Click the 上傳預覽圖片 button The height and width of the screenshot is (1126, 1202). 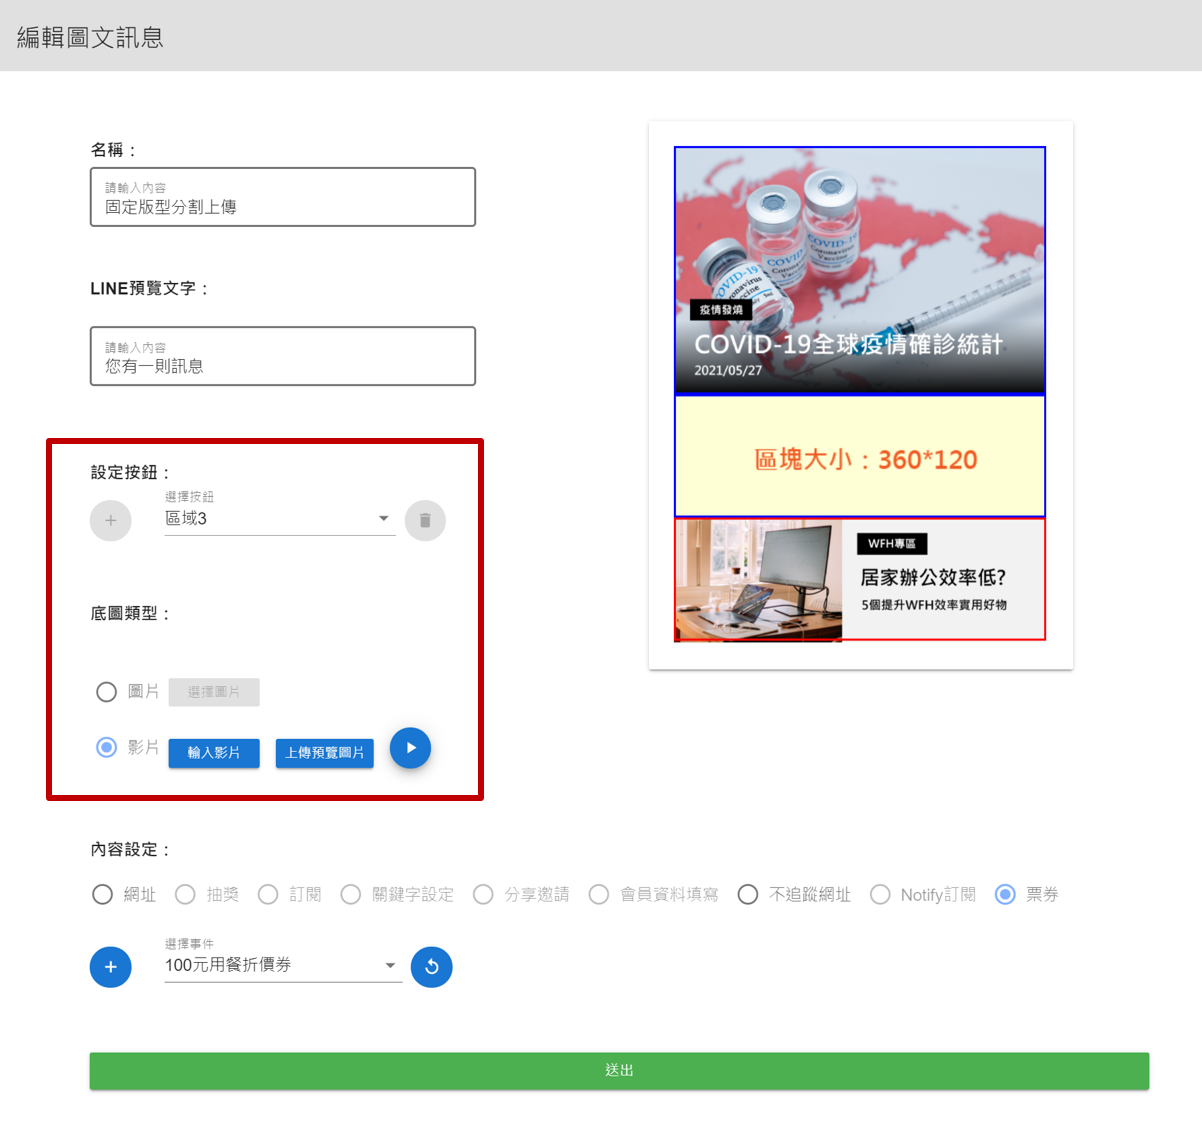pos(324,753)
